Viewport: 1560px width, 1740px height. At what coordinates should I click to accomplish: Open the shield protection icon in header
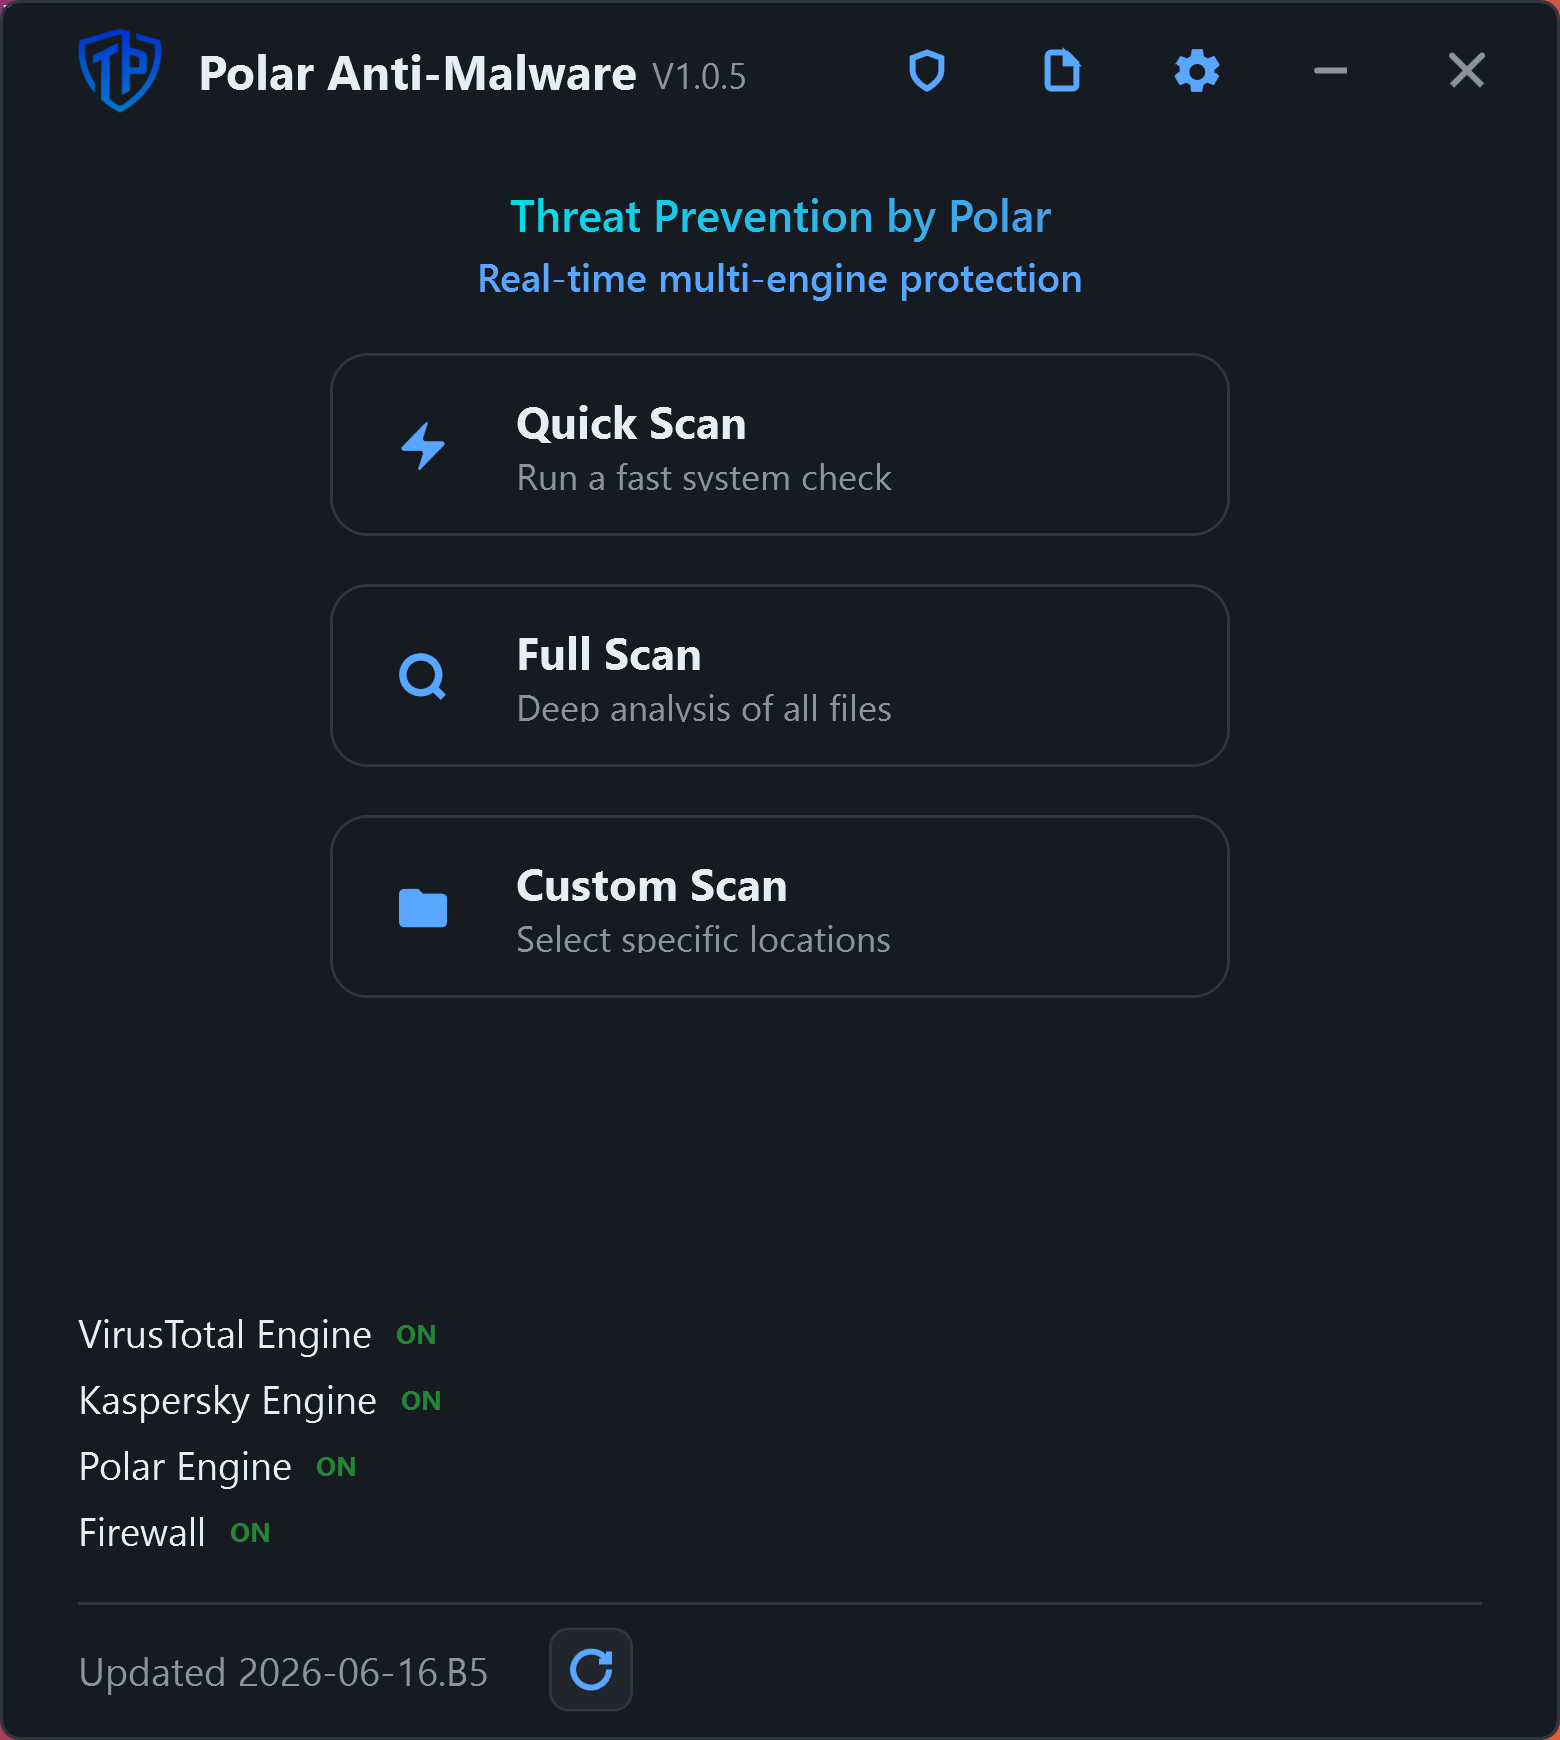point(927,71)
